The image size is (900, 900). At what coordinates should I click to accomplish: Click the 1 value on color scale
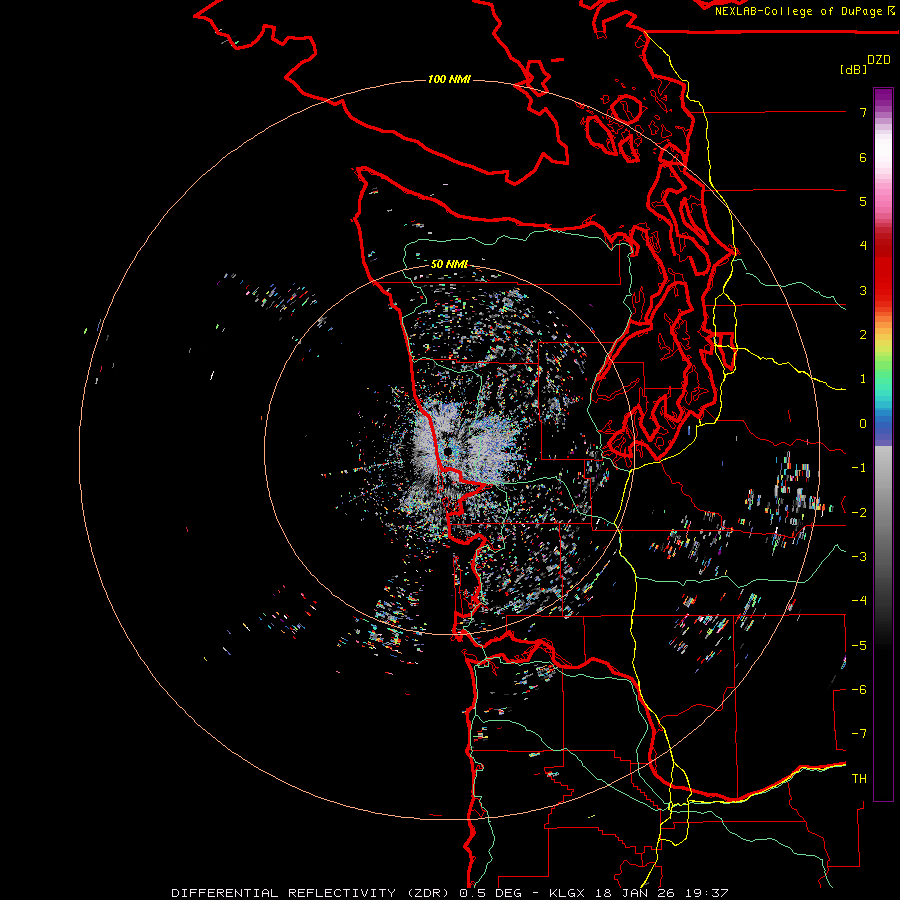863,379
